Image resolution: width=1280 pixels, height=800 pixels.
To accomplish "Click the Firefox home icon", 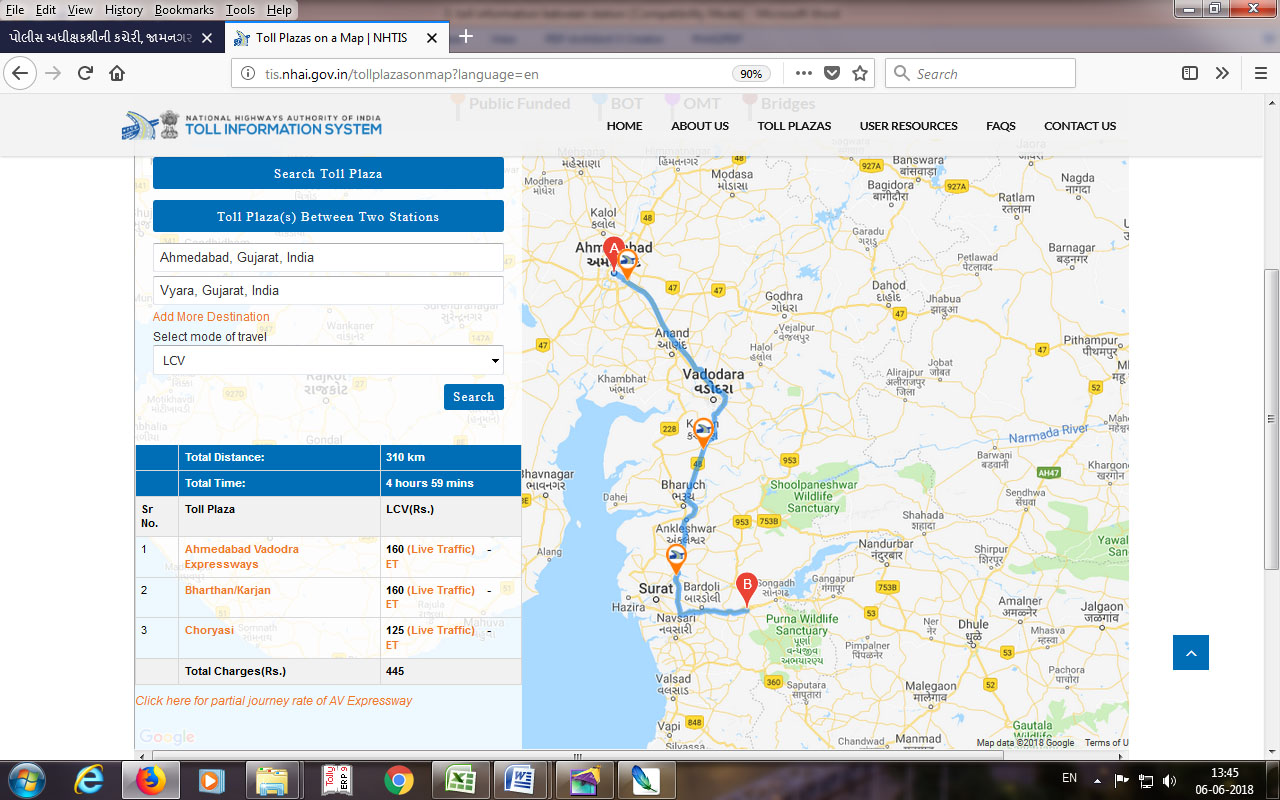I will click(117, 73).
